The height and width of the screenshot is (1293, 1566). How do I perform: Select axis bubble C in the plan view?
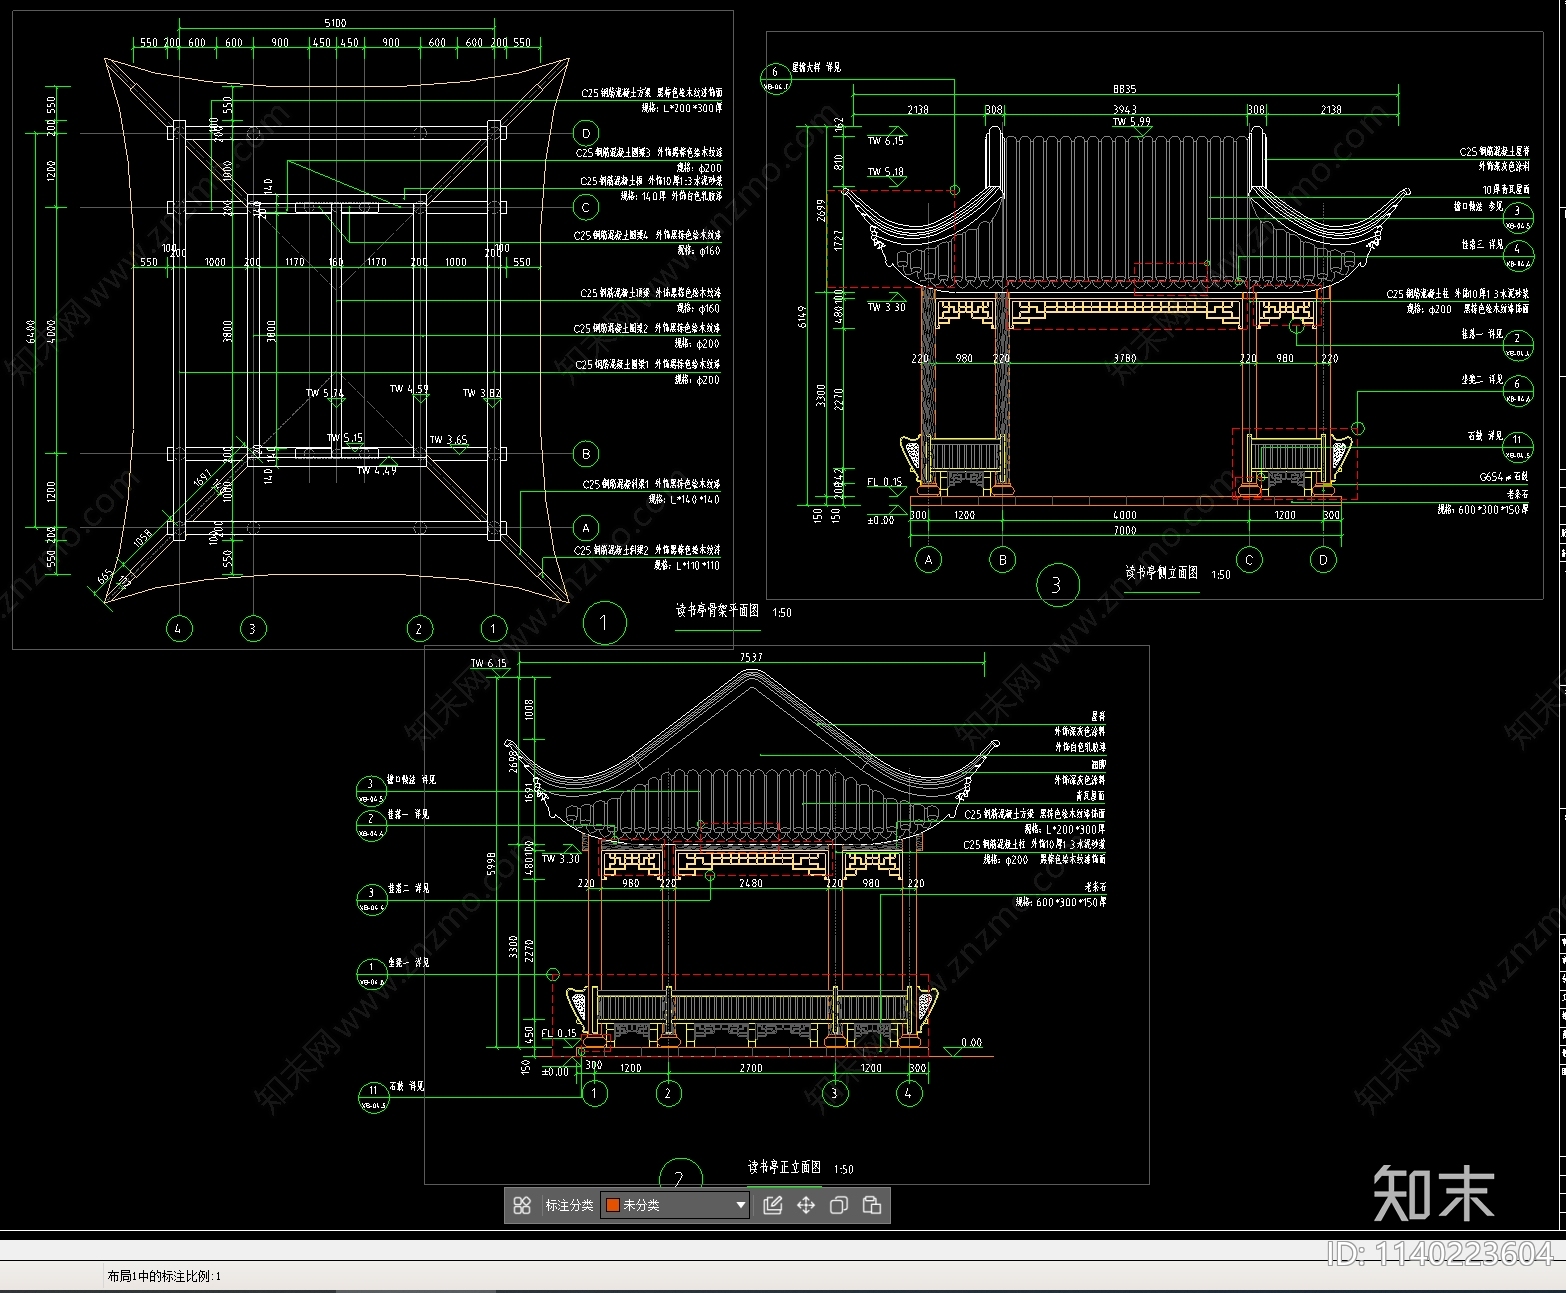(586, 207)
